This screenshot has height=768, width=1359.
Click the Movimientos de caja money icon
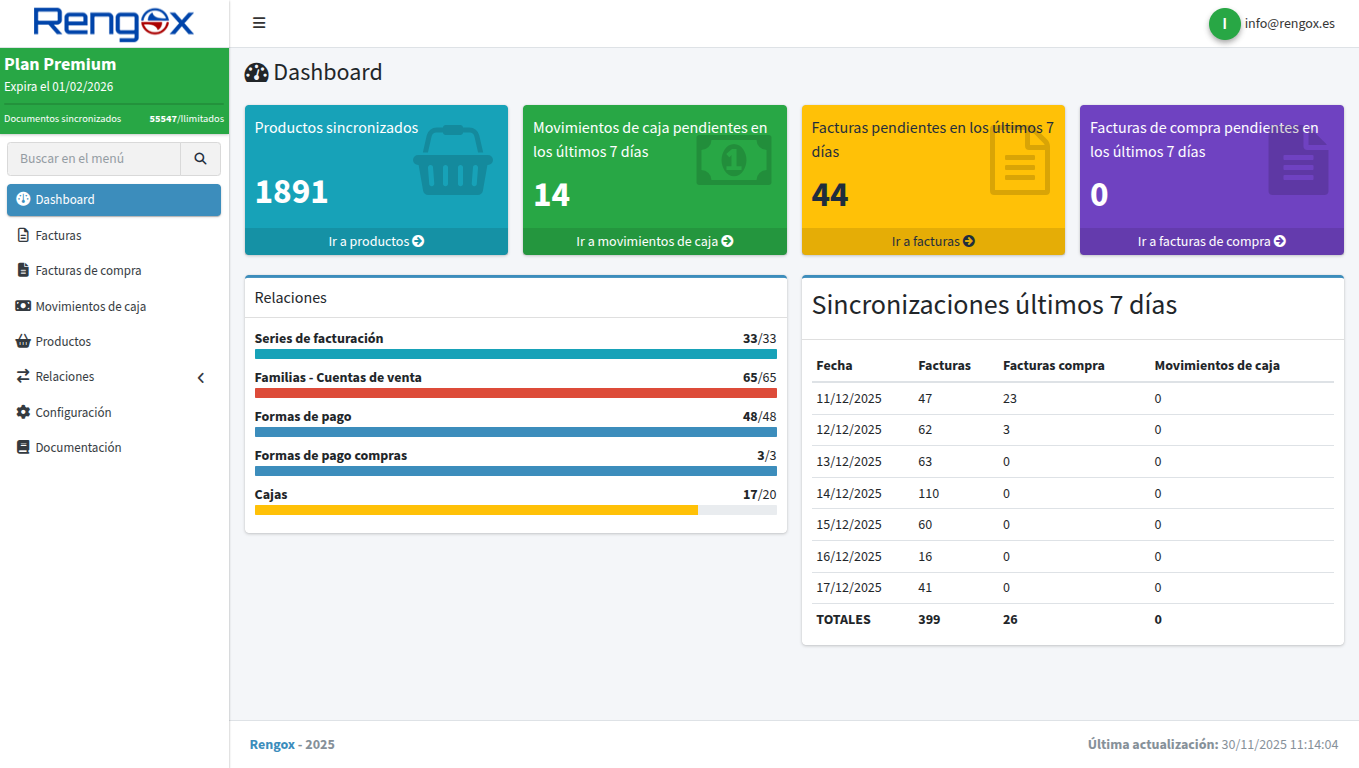click(23, 306)
